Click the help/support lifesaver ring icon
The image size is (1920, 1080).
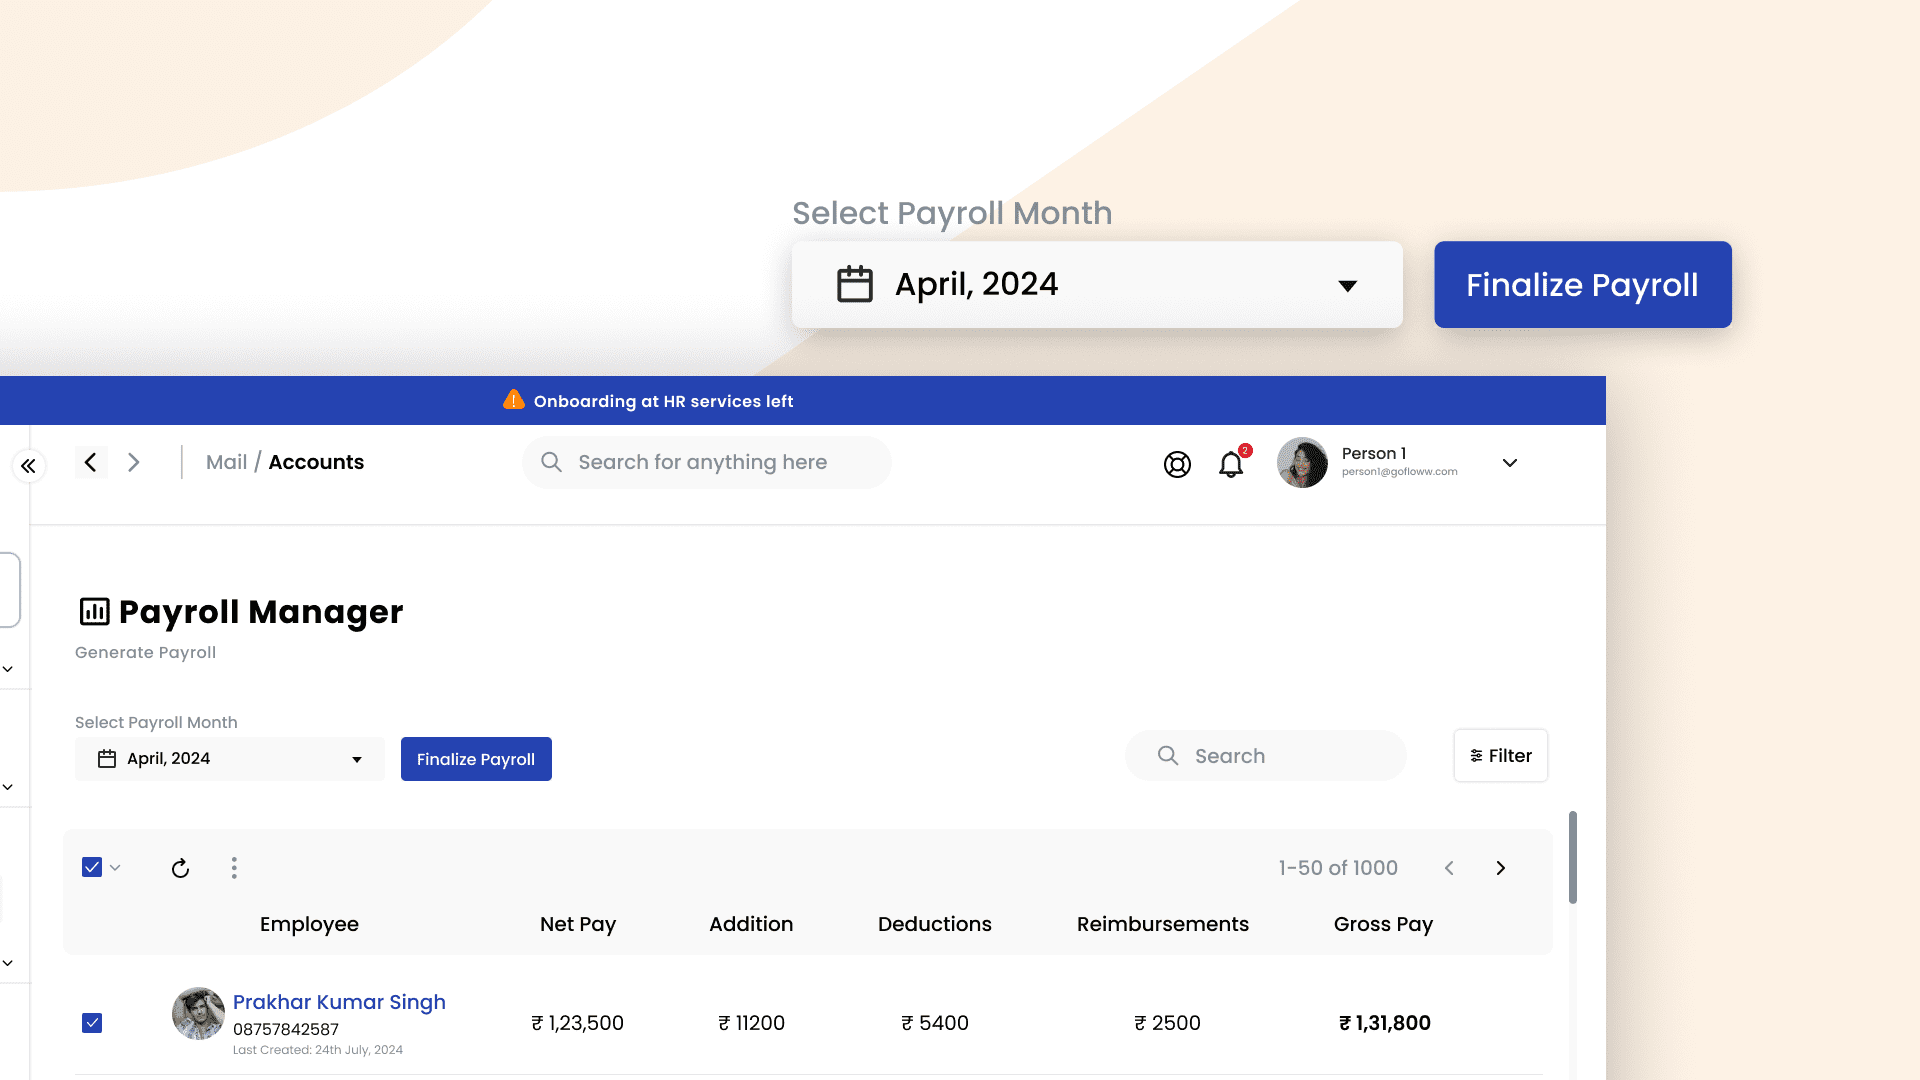[1178, 464]
